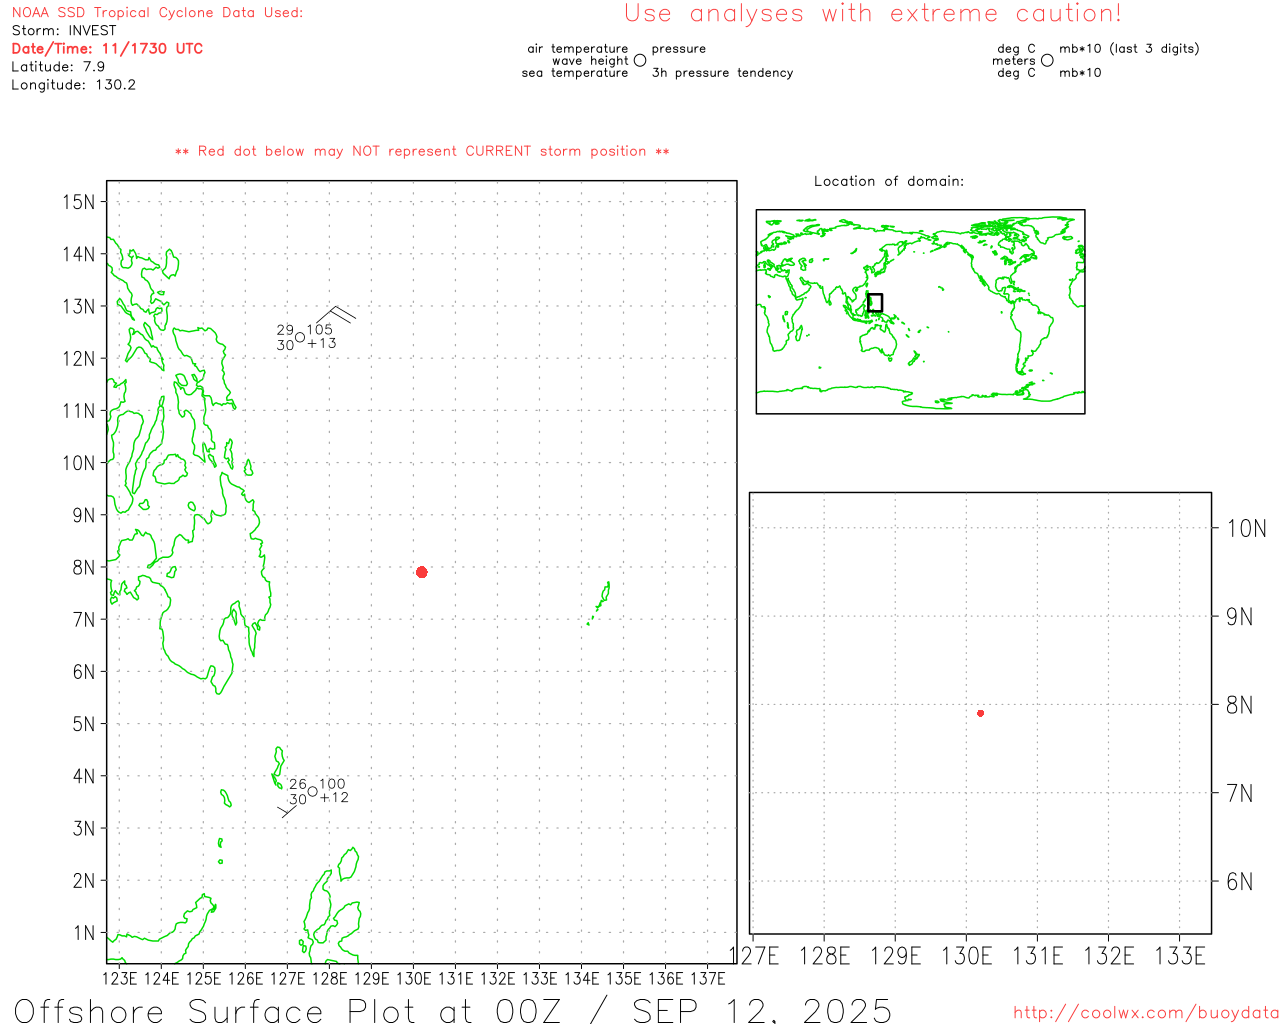This screenshot has width=1280, height=1024.
Task: Click the 'meters' units legend label
Action: point(1014,60)
